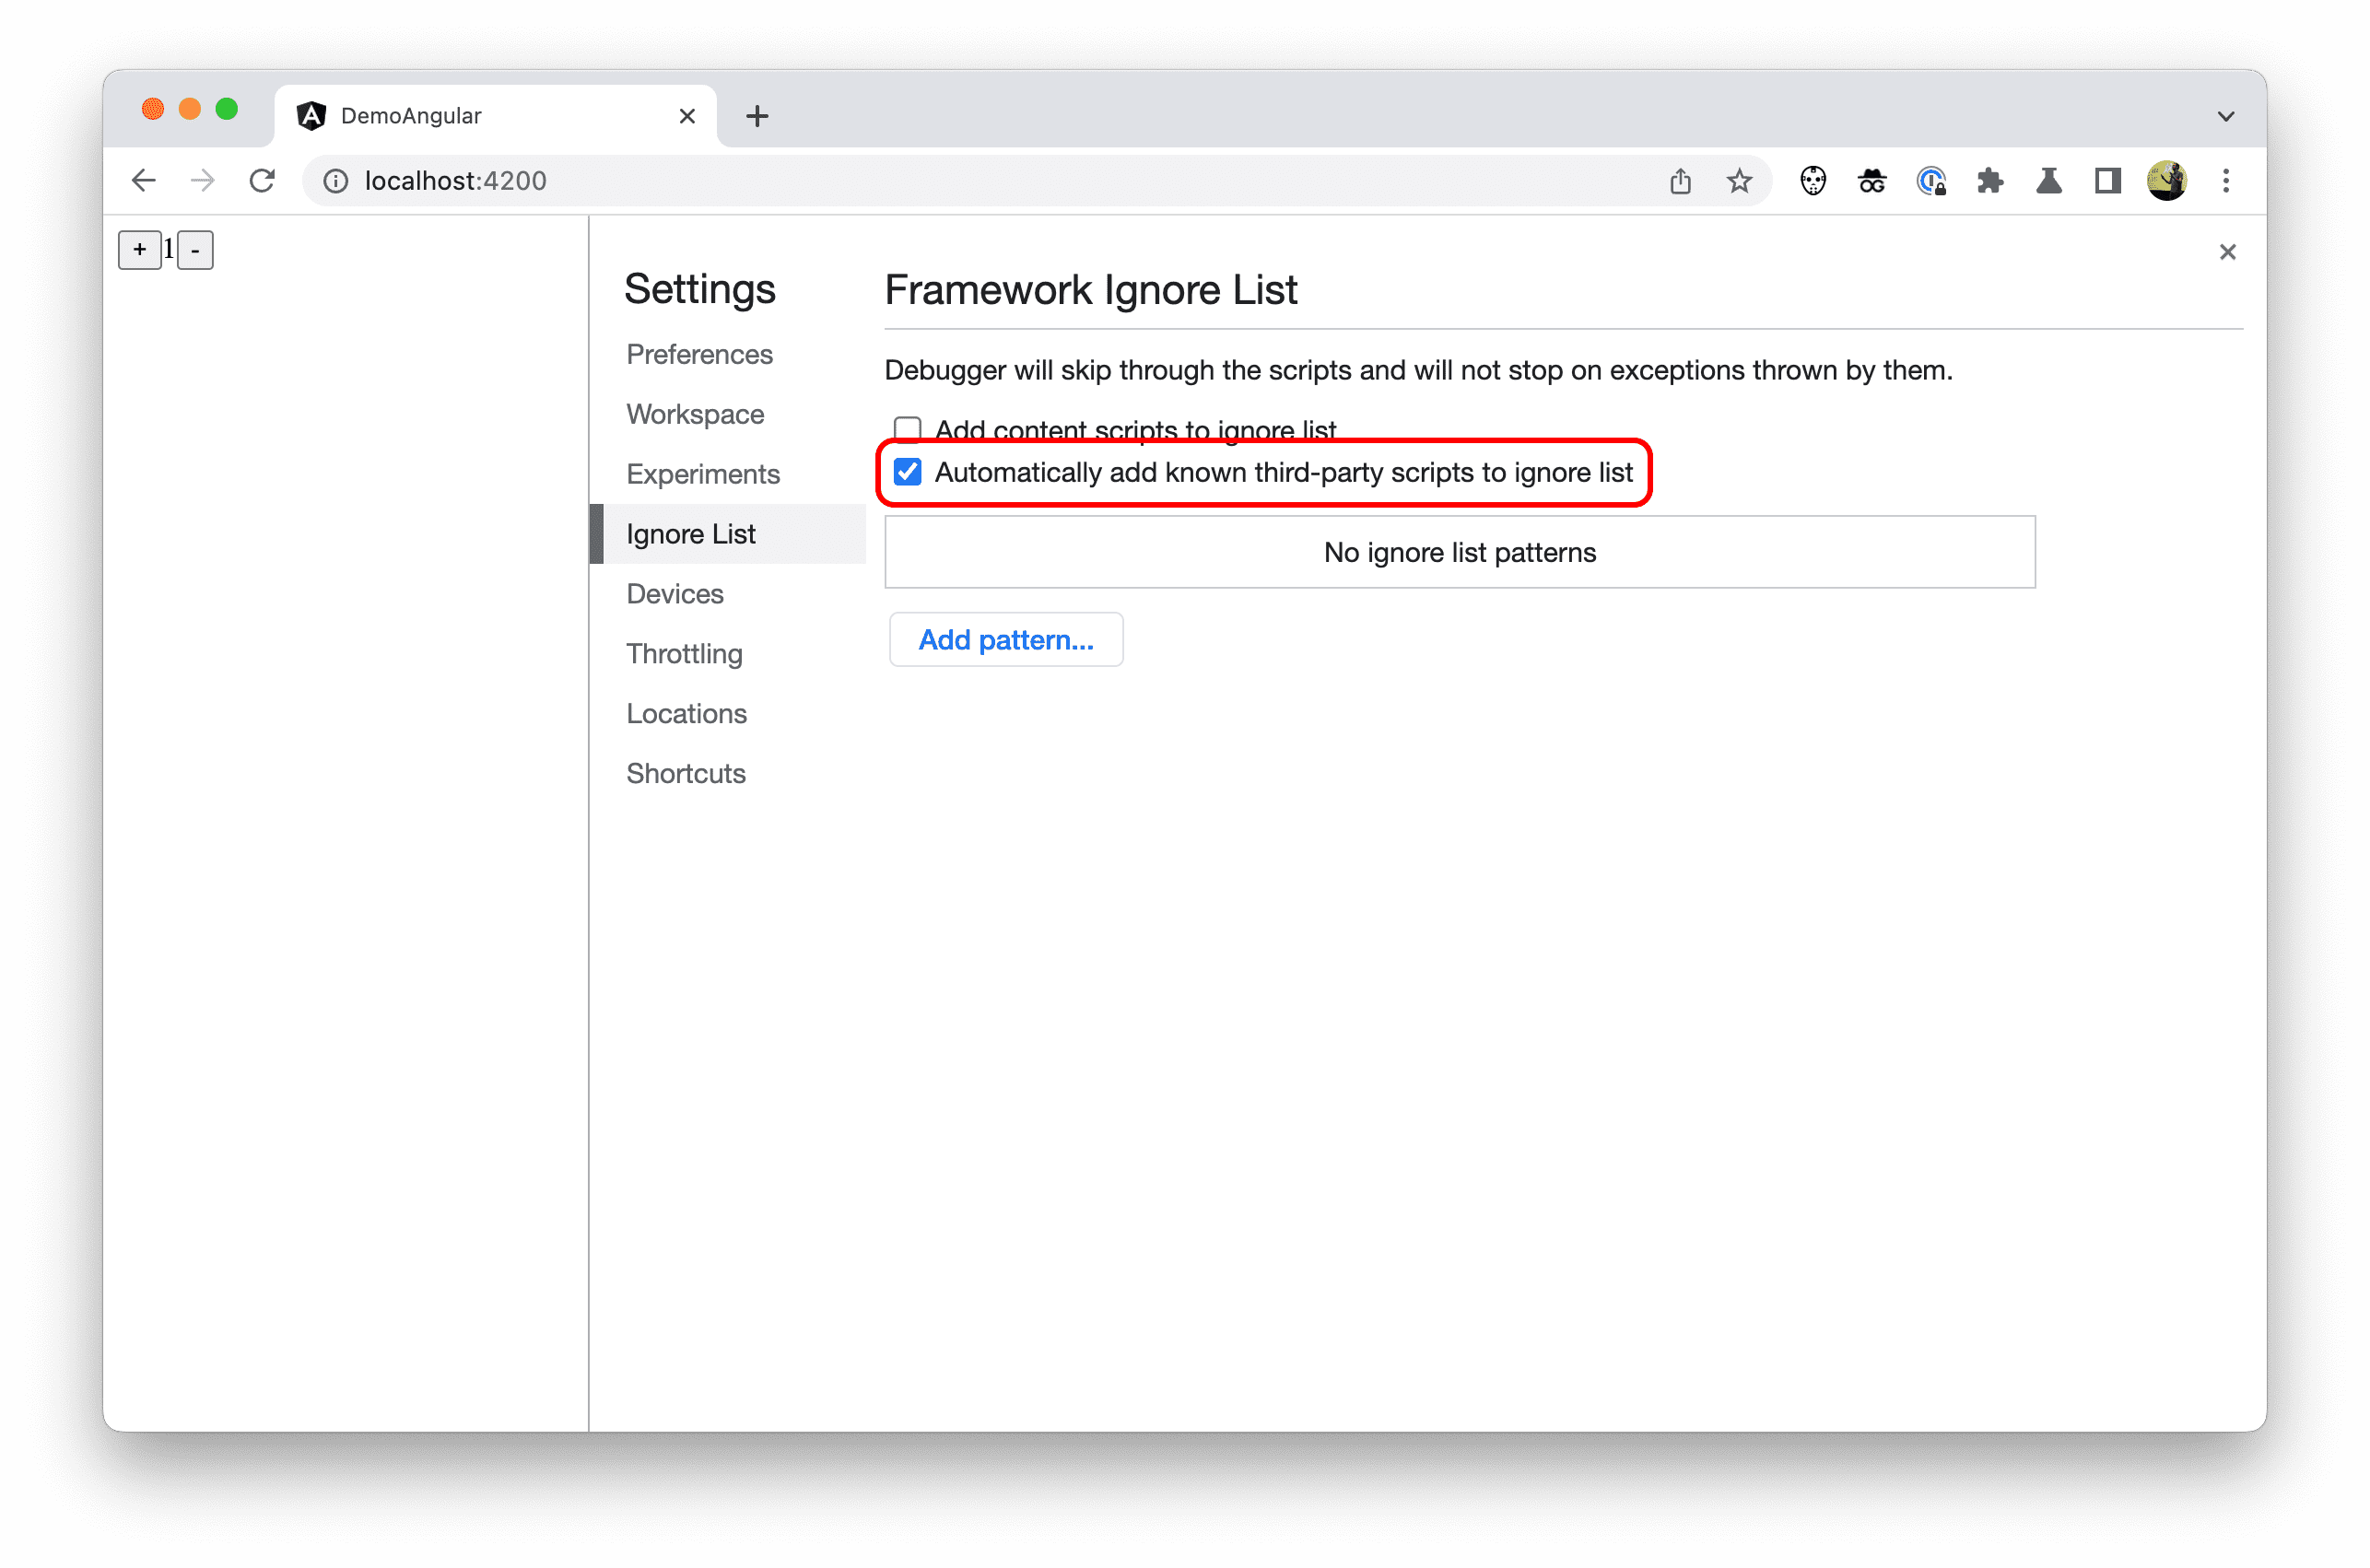Select Shortcuts from Settings sidebar
Image resolution: width=2370 pixels, height=1568 pixels.
tap(686, 772)
